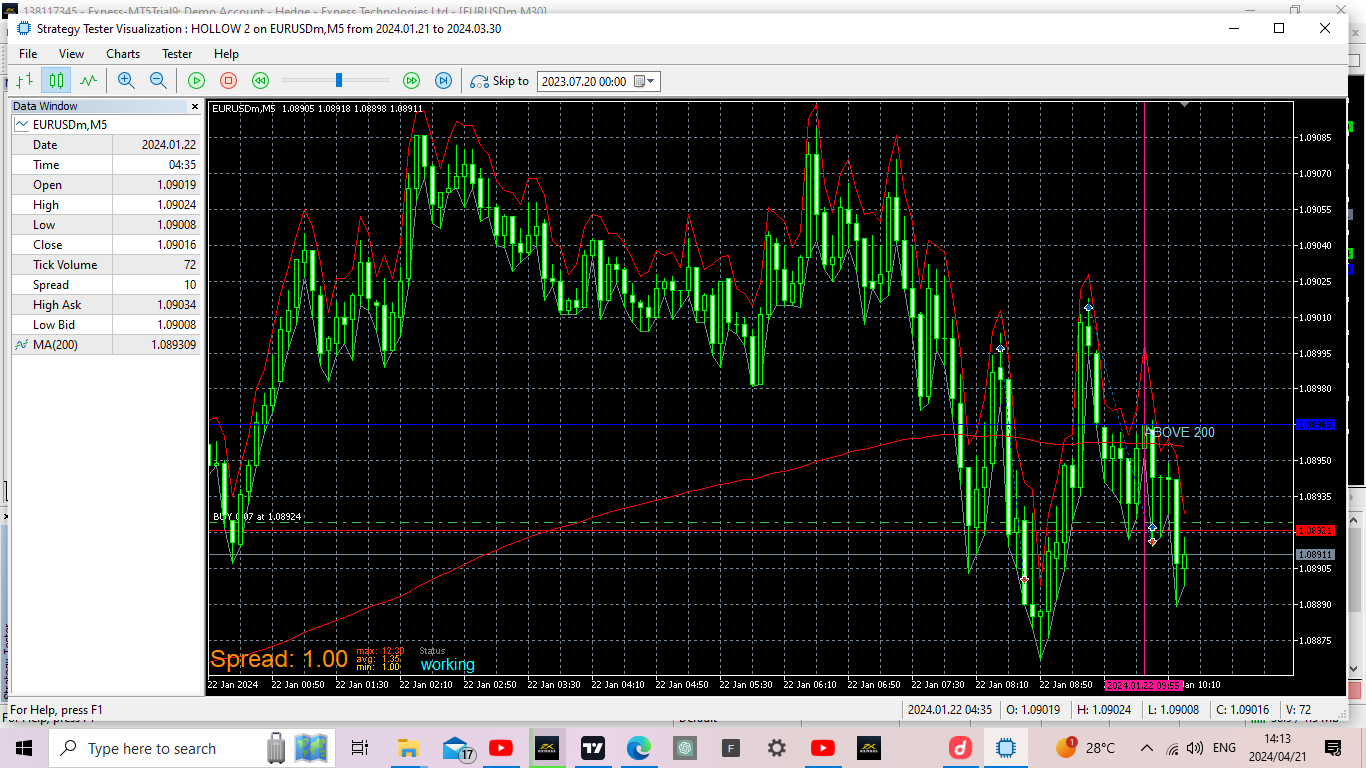Click the pink crosshair date label on time axis
Viewport: 1366px width, 768px height.
point(1144,685)
